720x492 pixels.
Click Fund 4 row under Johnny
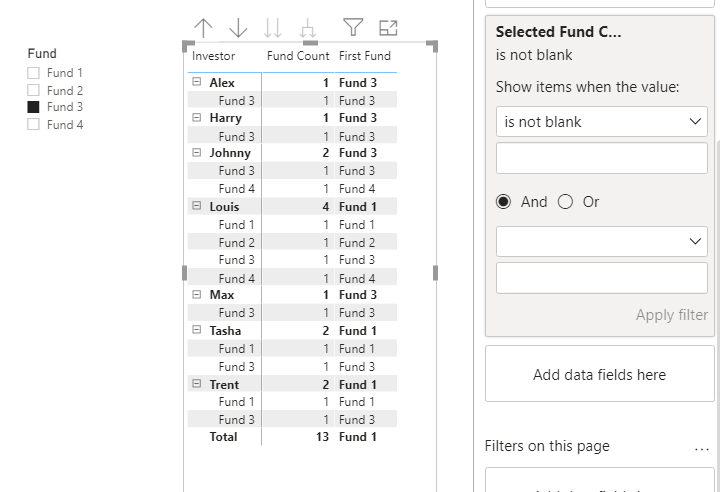pyautogui.click(x=236, y=188)
